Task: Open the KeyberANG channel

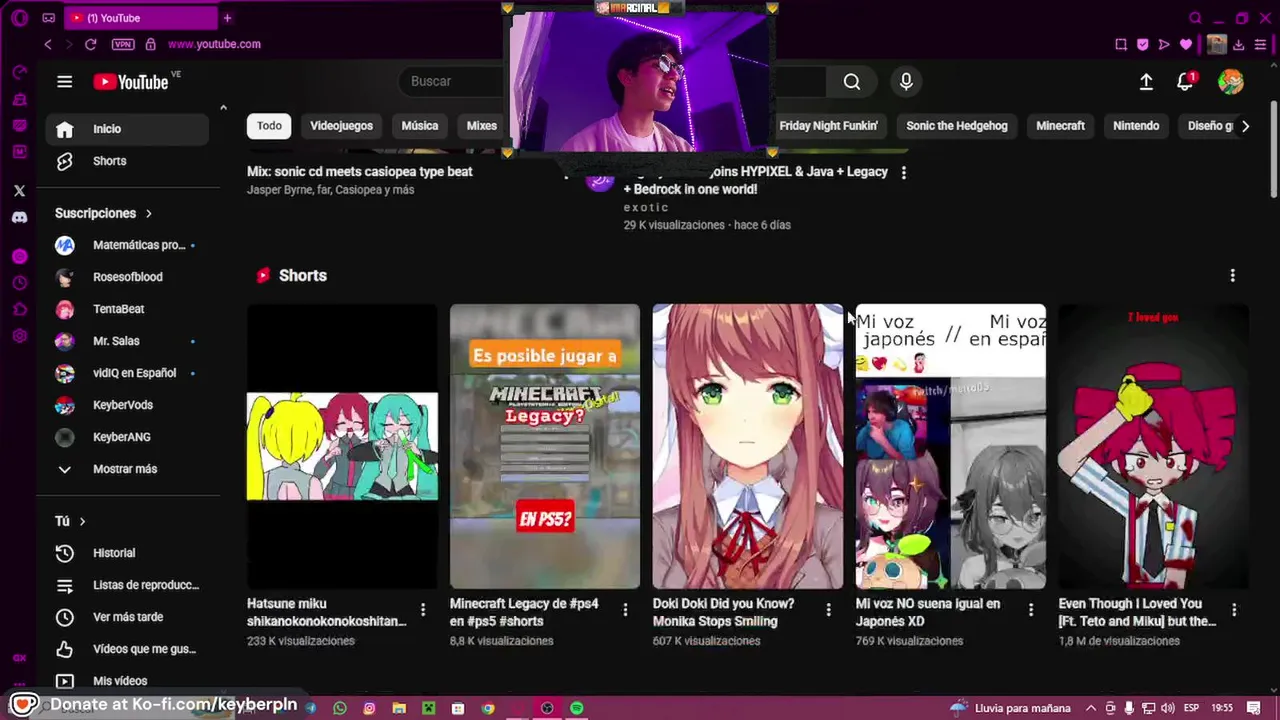Action: pos(127,437)
